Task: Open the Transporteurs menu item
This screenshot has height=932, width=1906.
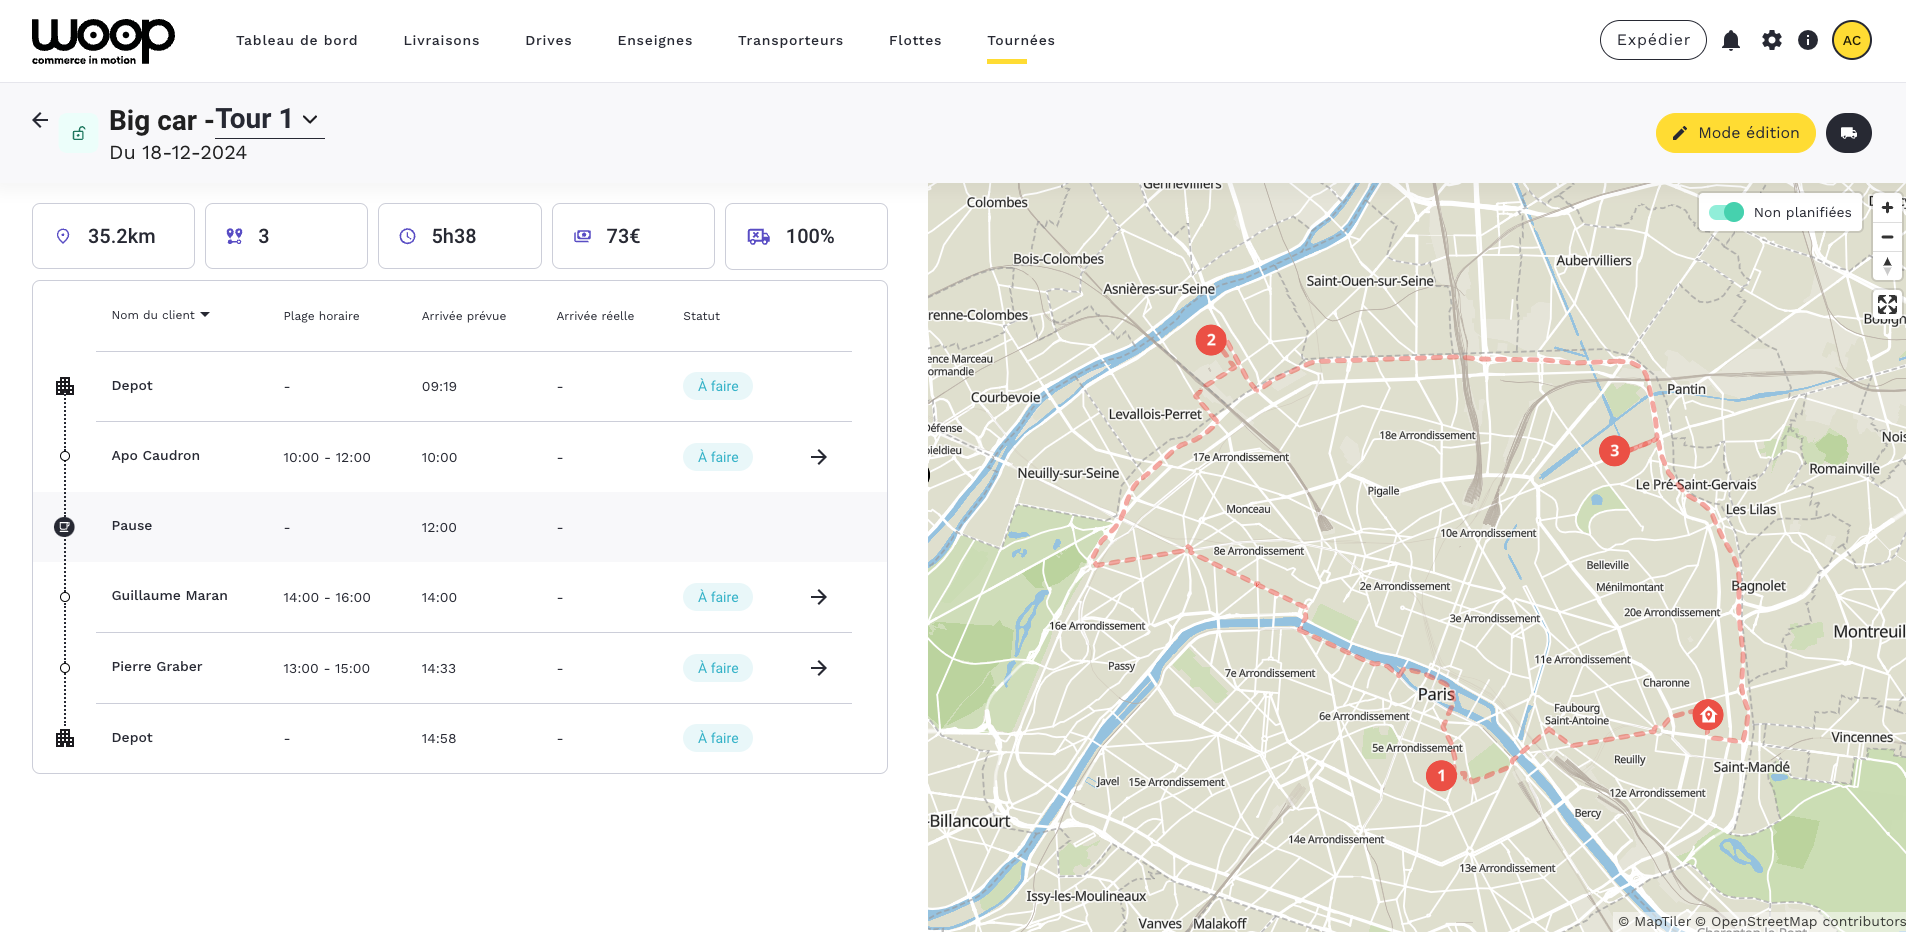Action: [790, 41]
